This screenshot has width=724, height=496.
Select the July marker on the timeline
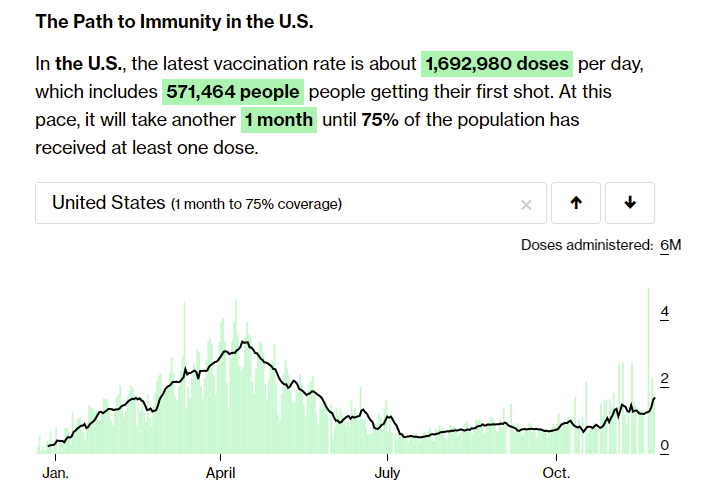pyautogui.click(x=386, y=470)
